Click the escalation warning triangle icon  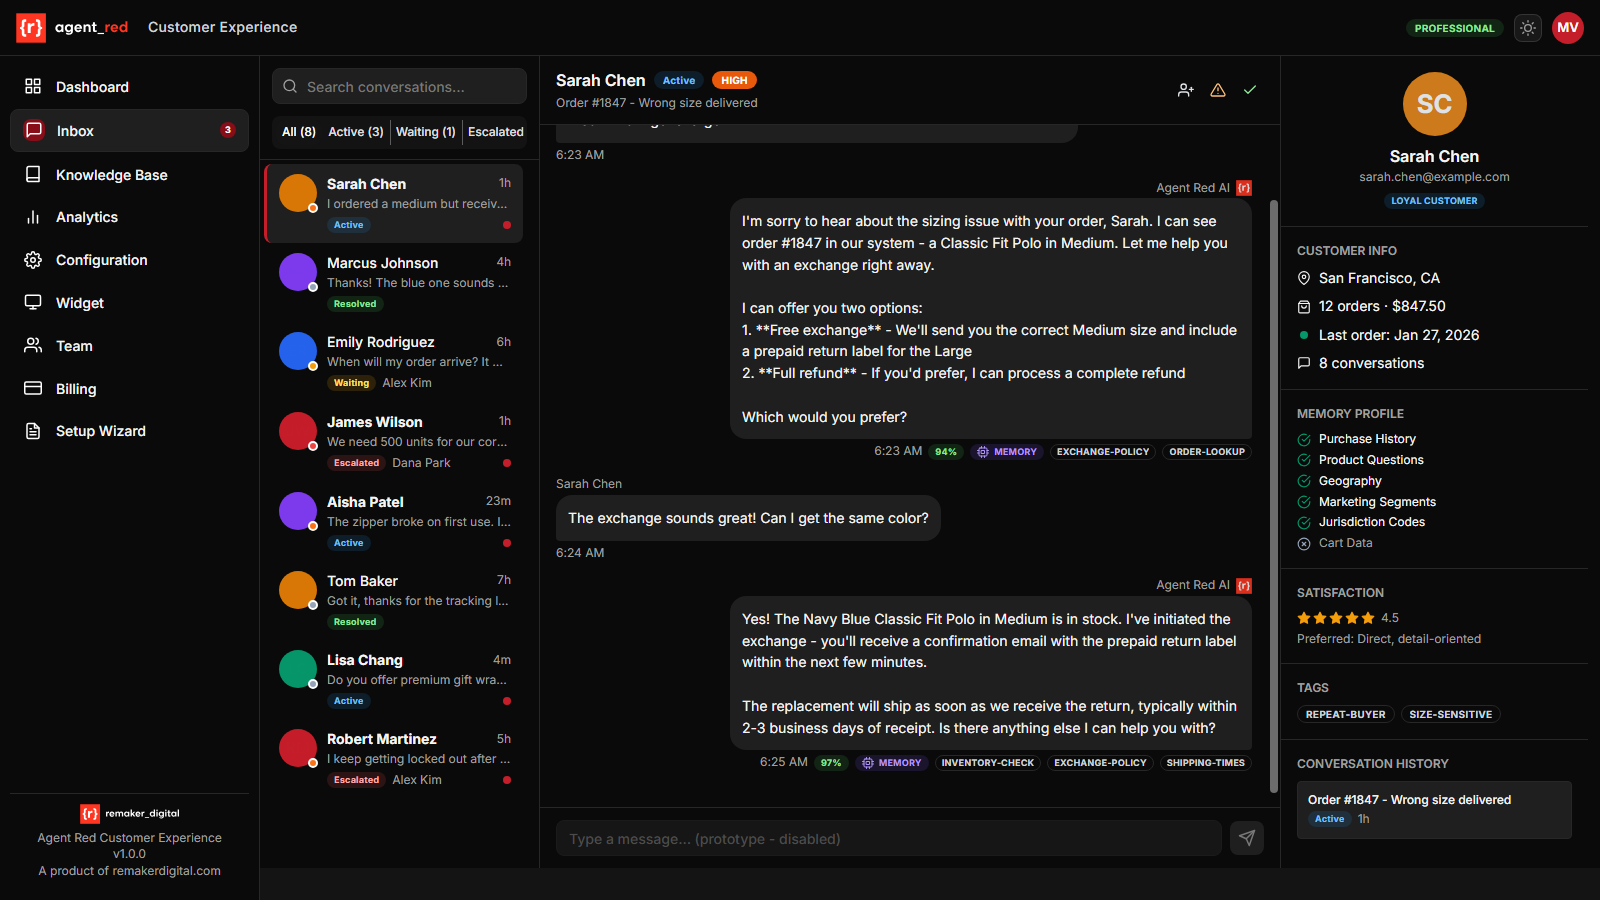tap(1218, 90)
